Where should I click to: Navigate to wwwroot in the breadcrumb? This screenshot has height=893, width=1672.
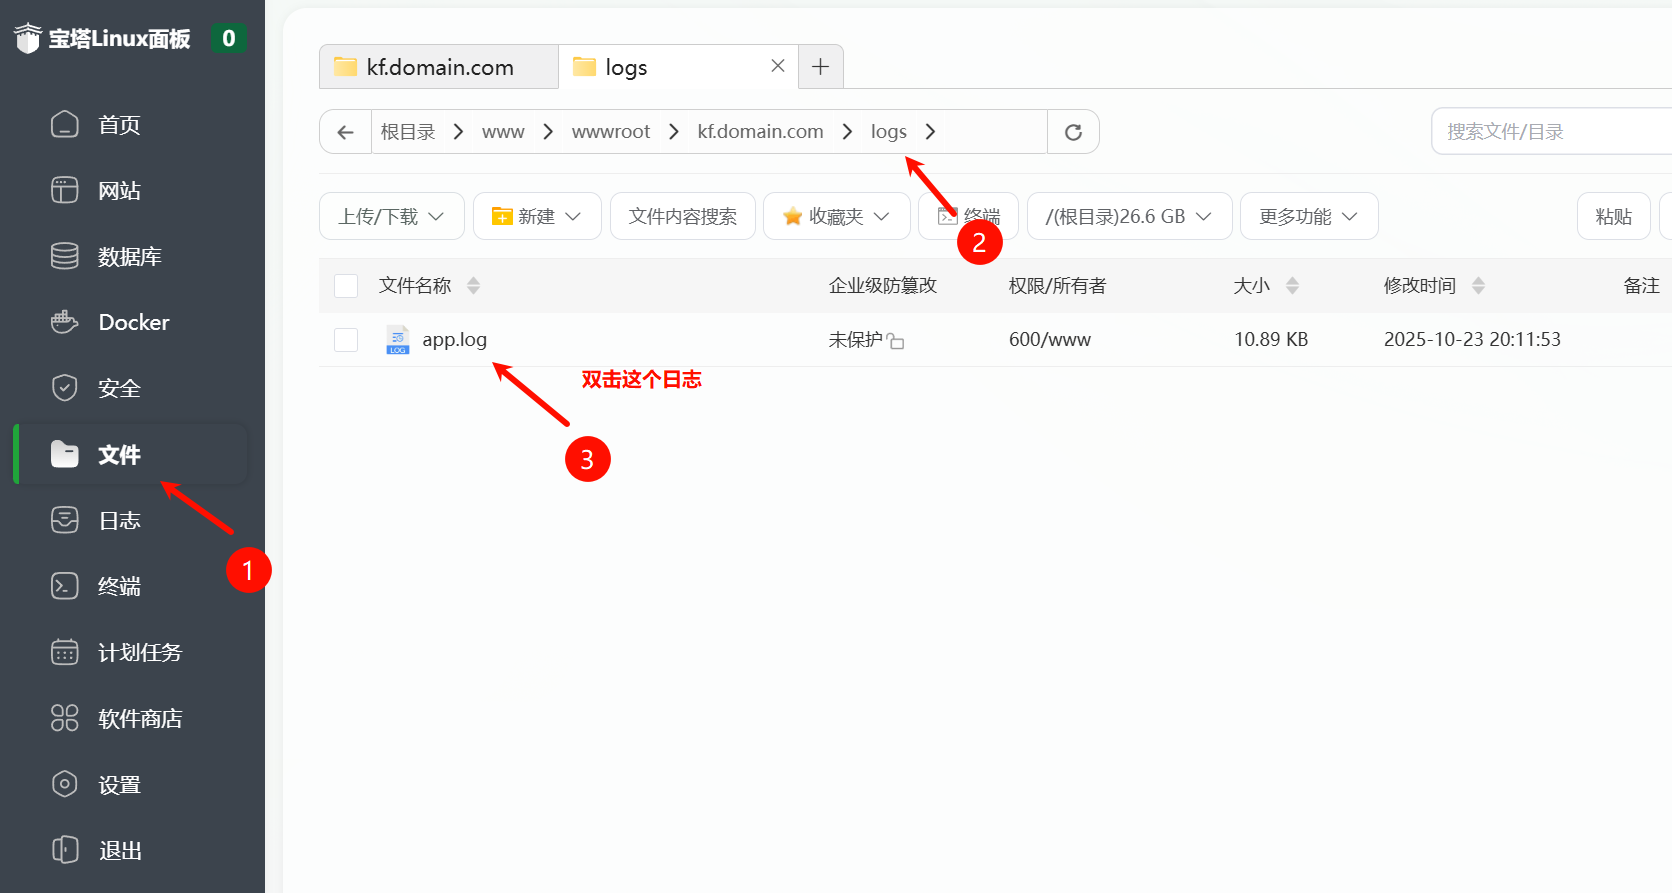pos(610,132)
